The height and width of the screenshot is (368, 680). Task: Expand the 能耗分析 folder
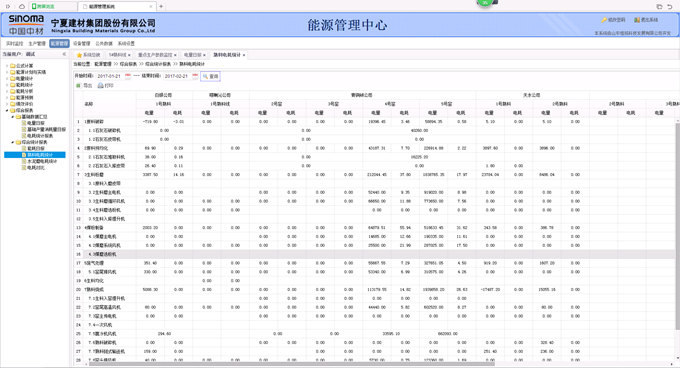7,91
